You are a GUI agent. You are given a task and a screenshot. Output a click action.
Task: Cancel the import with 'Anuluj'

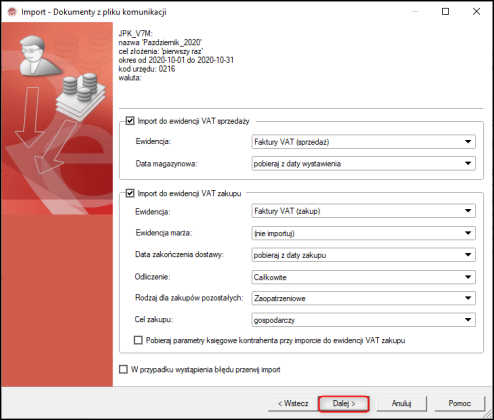tap(401, 404)
